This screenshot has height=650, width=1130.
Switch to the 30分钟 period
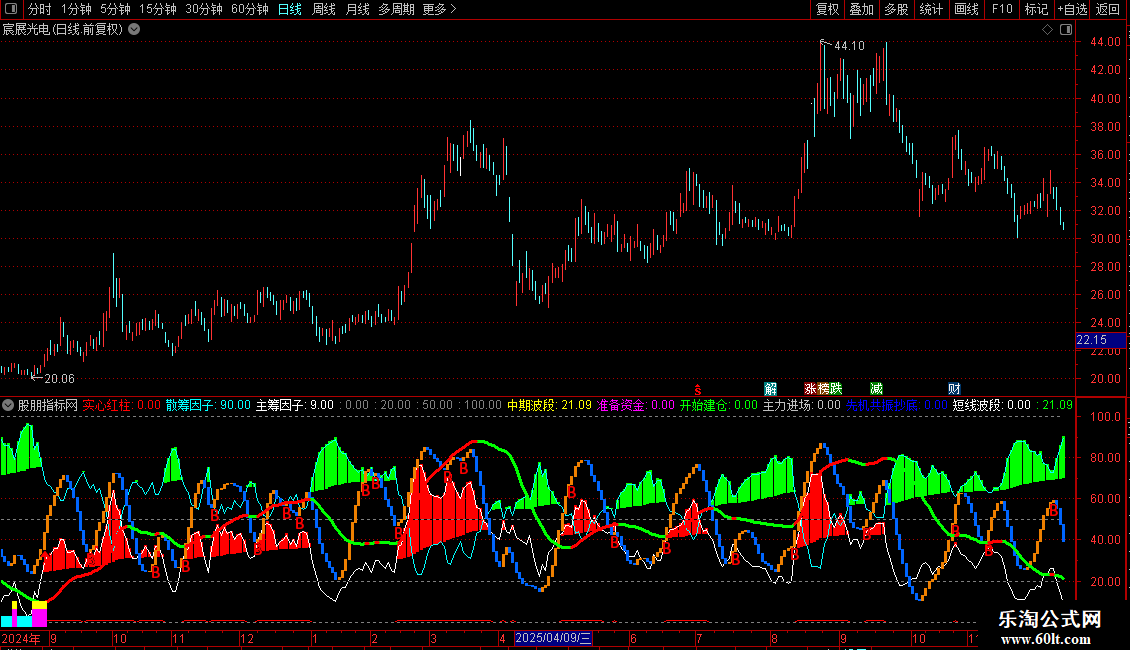(x=204, y=9)
